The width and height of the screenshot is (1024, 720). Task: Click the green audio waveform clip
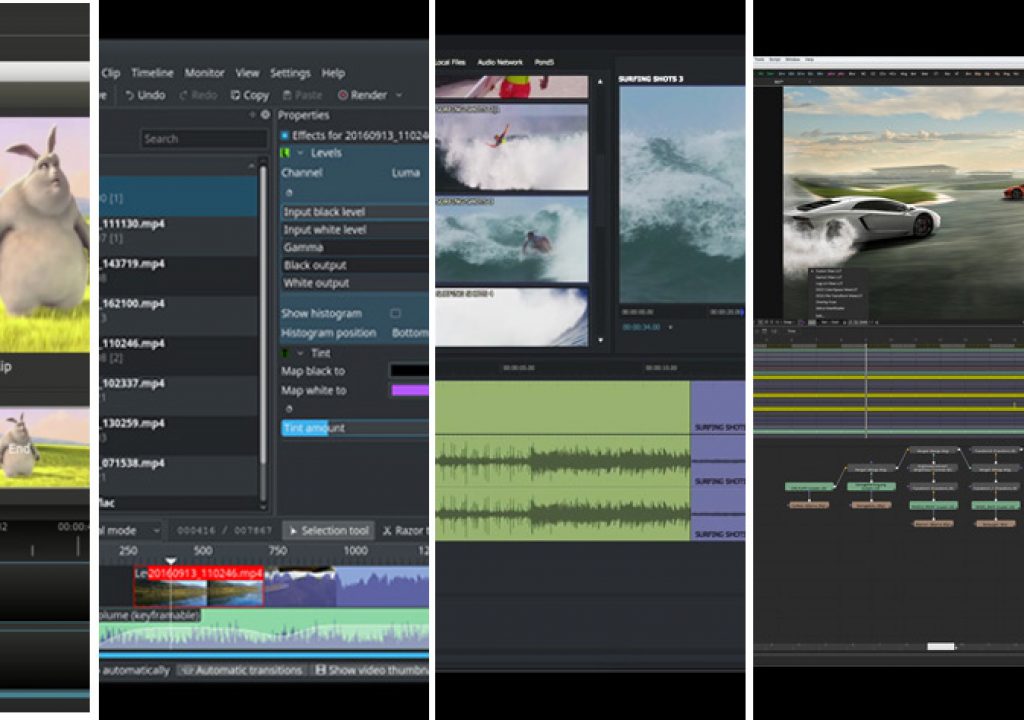click(562, 461)
